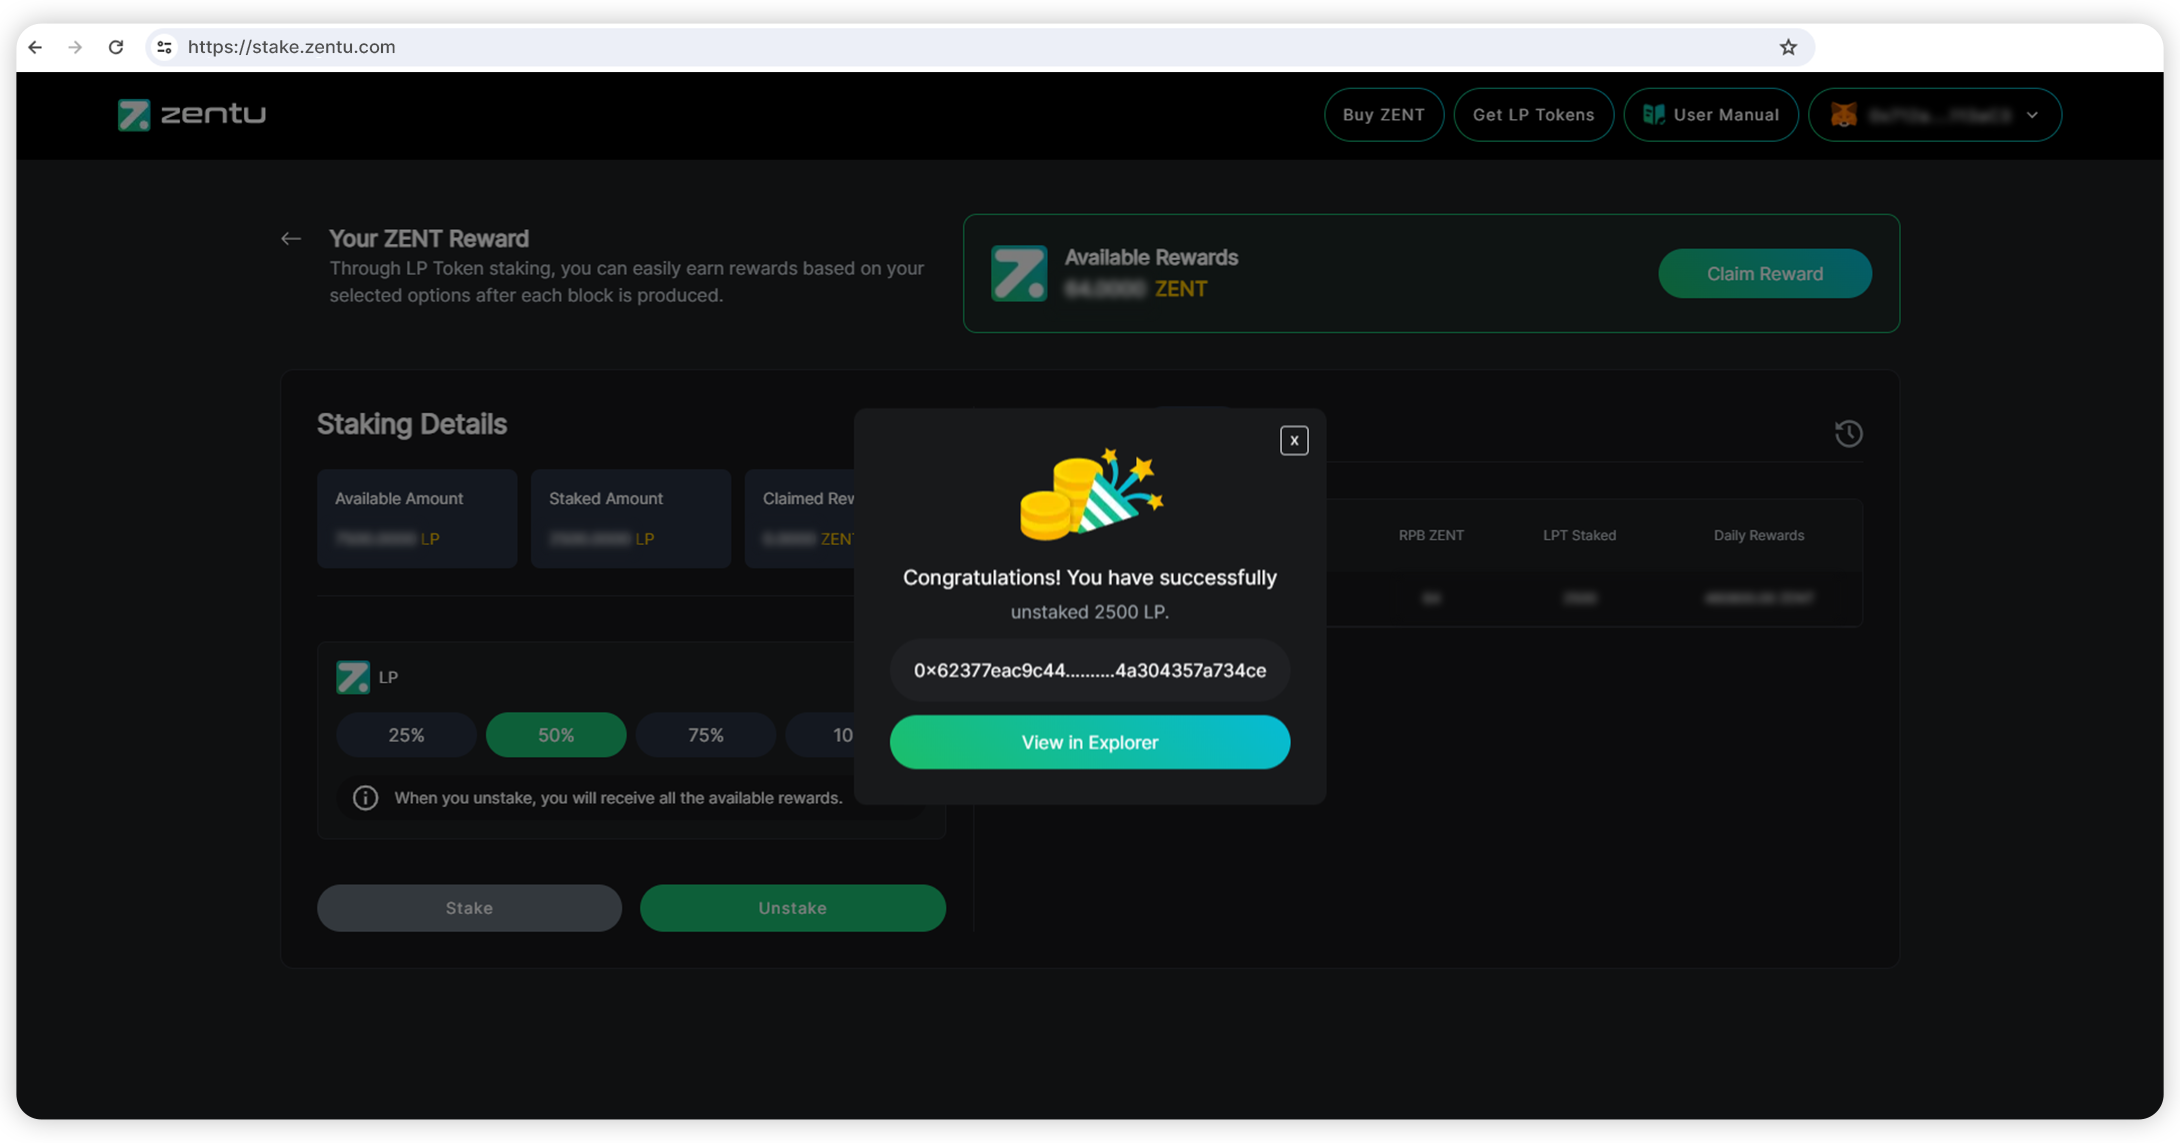Viewport: 2180px width, 1143px height.
Task: Click the transaction hash field
Action: click(x=1089, y=670)
